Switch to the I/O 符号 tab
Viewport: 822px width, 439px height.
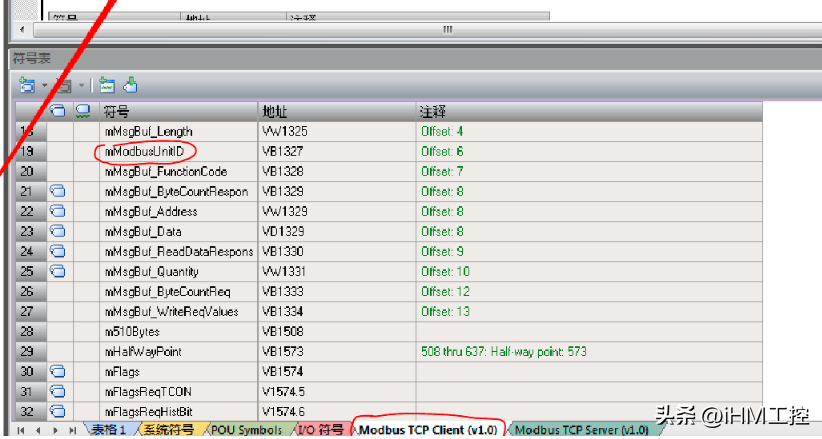tap(321, 430)
